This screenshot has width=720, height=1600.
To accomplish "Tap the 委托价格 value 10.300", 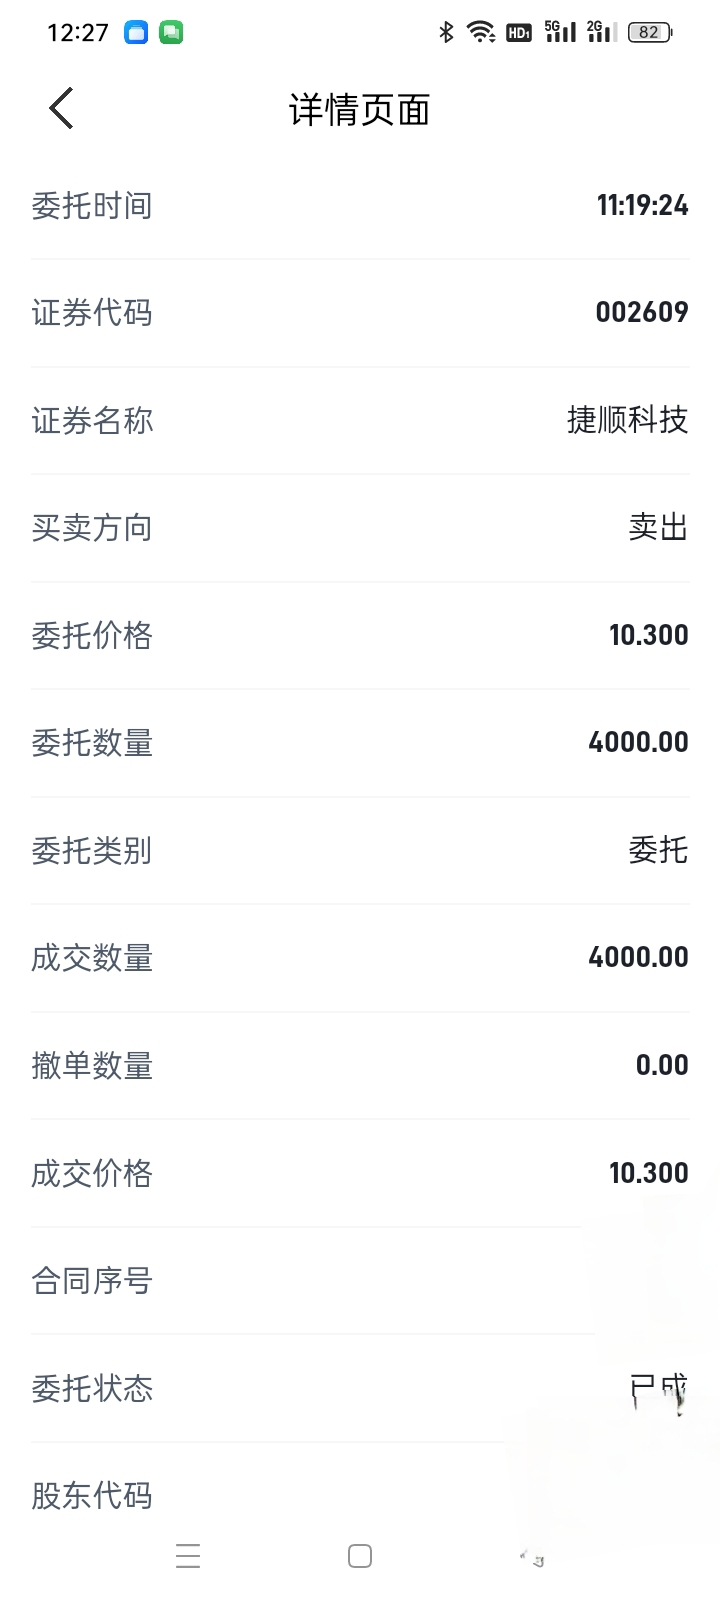I will tap(649, 635).
